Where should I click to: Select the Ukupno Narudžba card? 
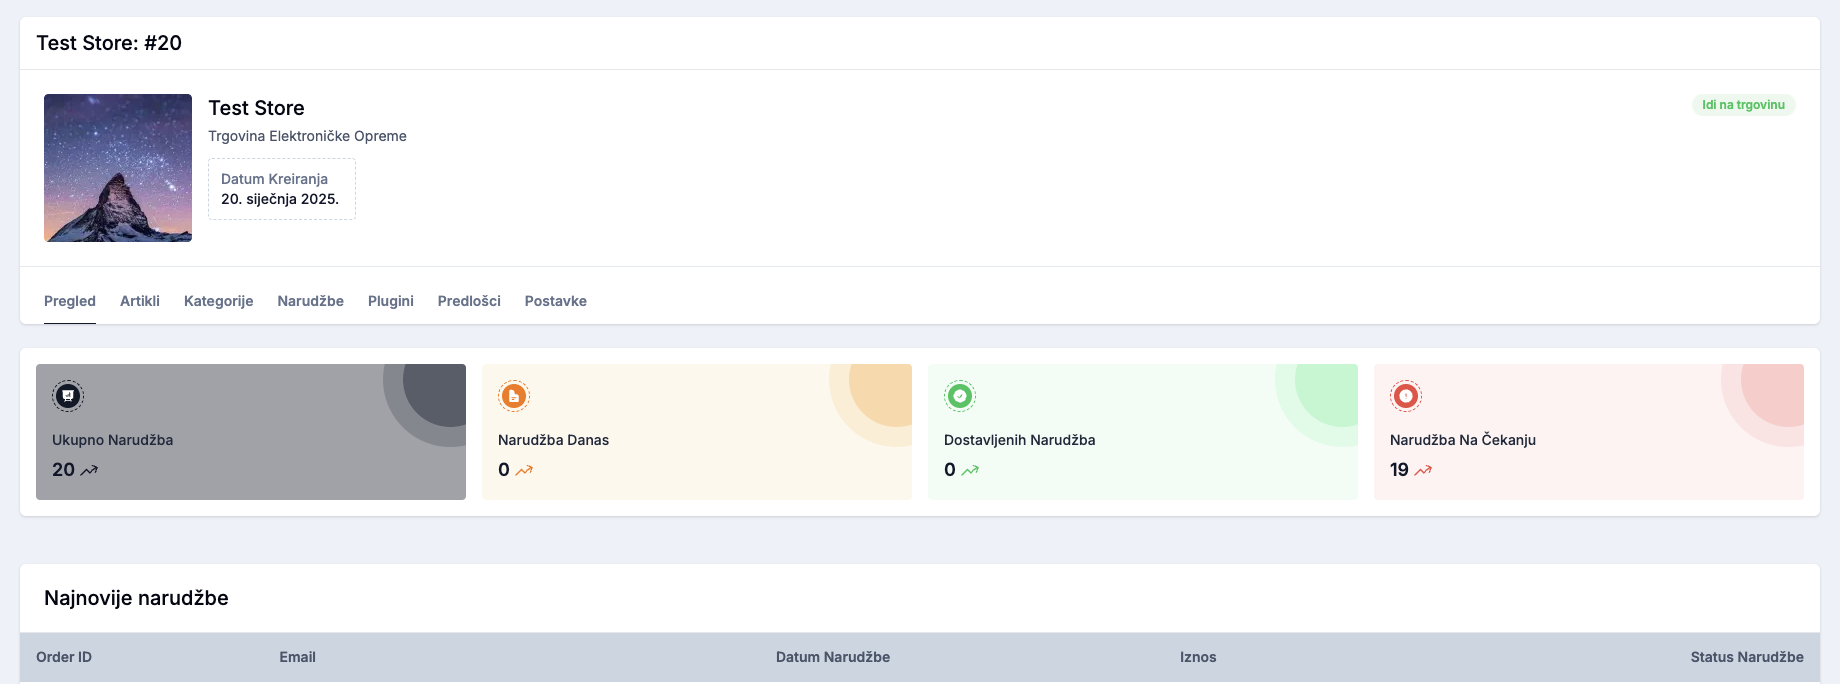(x=251, y=432)
